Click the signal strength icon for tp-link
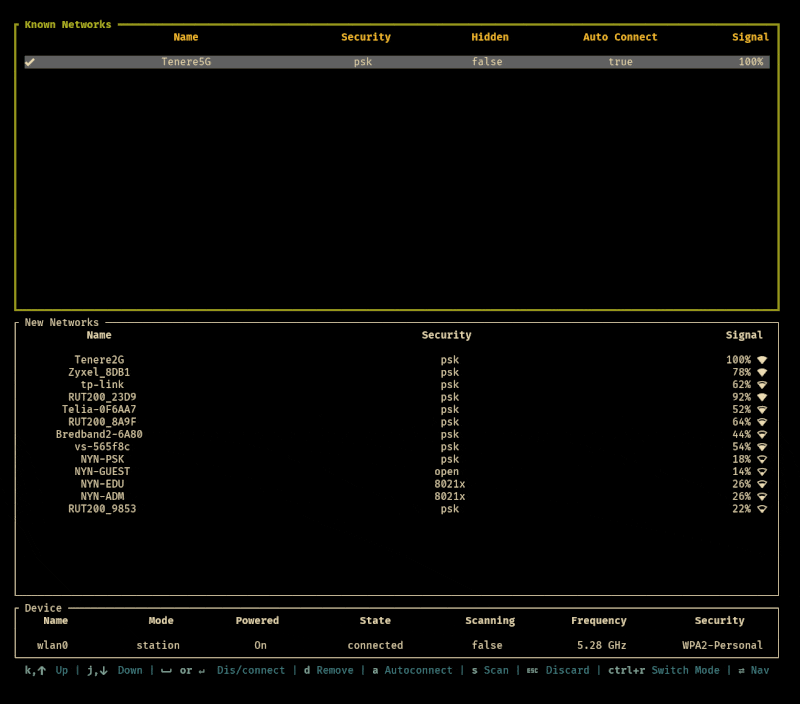Image resolution: width=800 pixels, height=704 pixels. click(762, 385)
